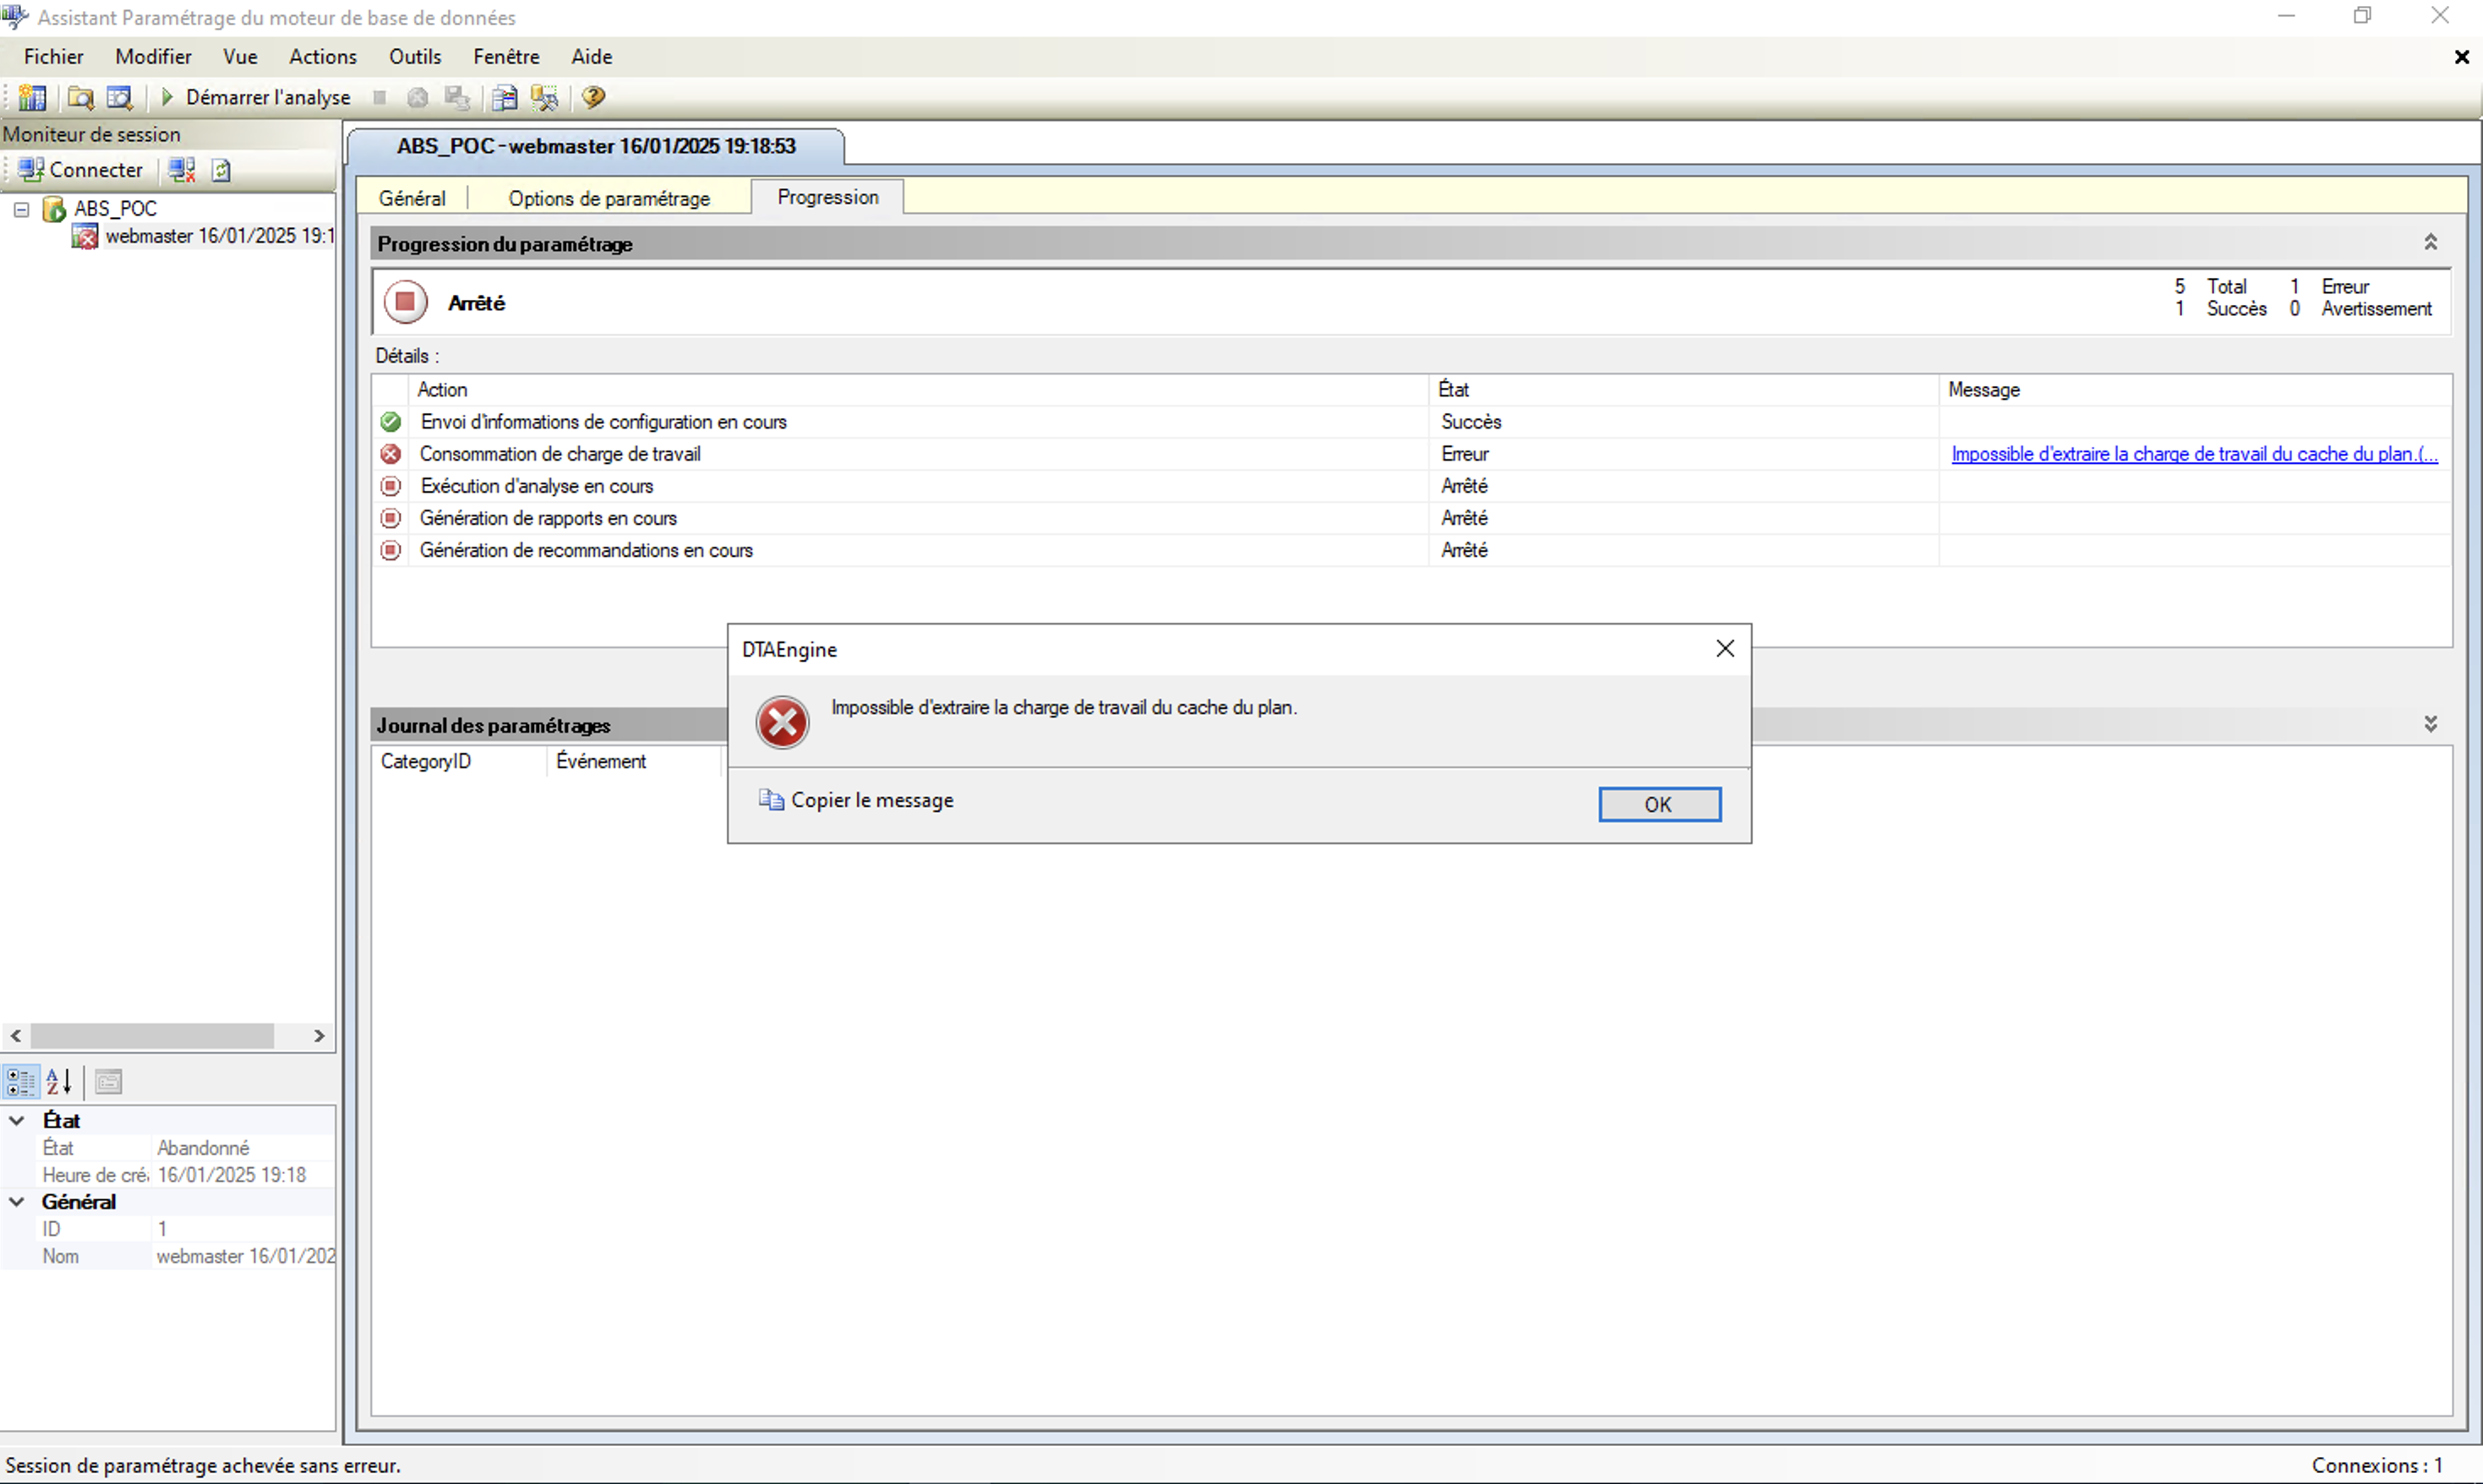Click the Connecter button in session monitor
The width and height of the screenshot is (2483, 1484).
pos(81,170)
